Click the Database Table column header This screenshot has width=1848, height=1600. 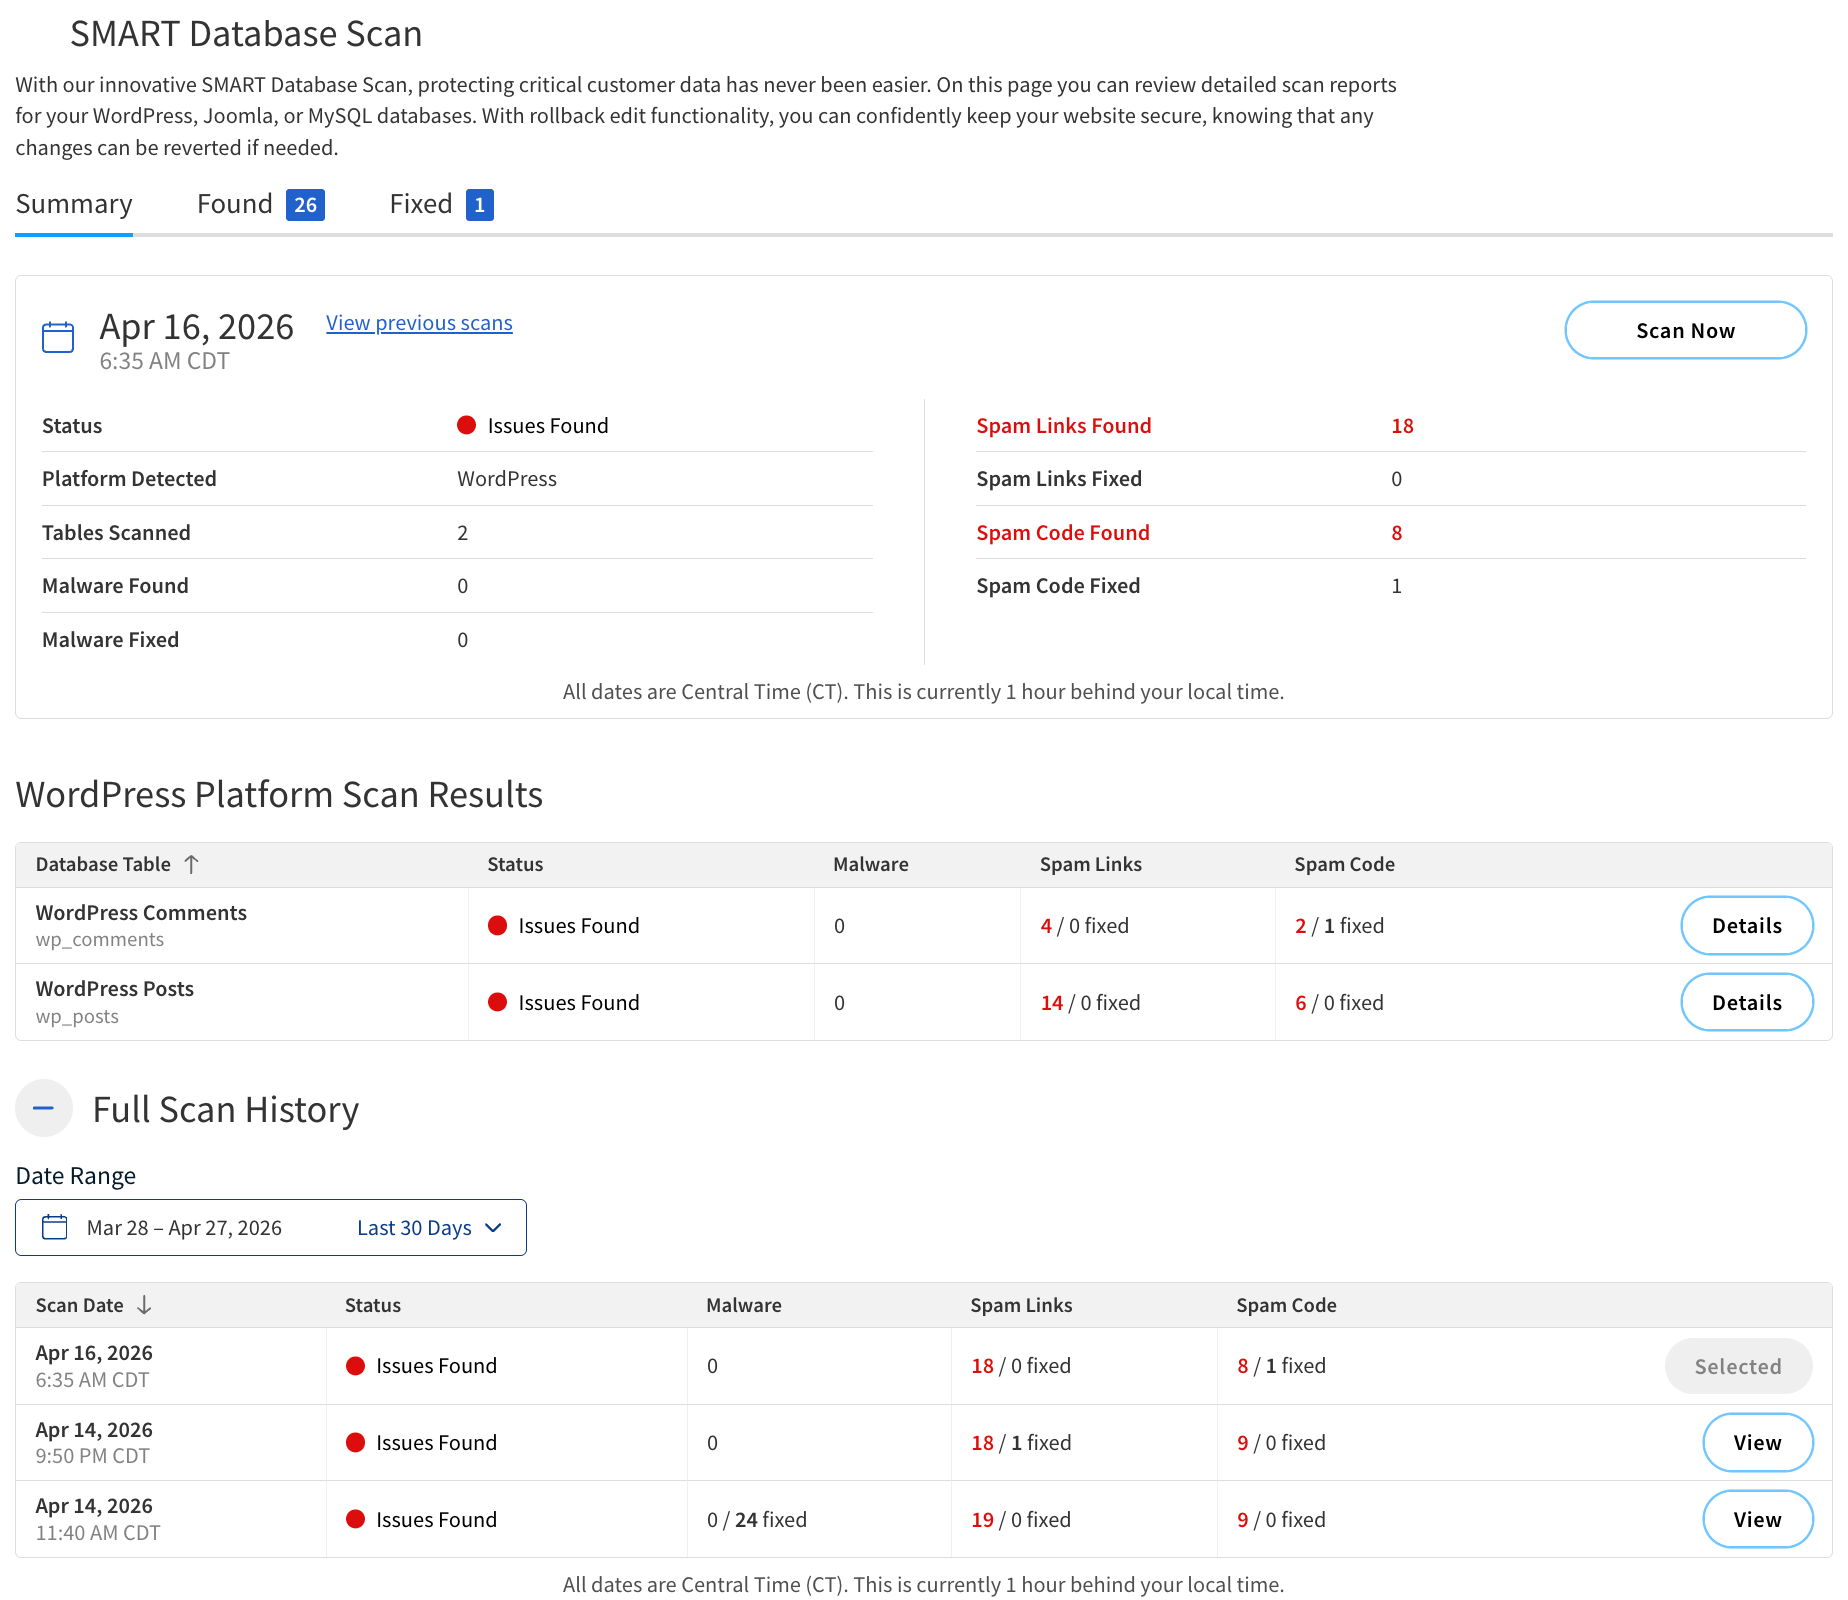[x=103, y=864]
